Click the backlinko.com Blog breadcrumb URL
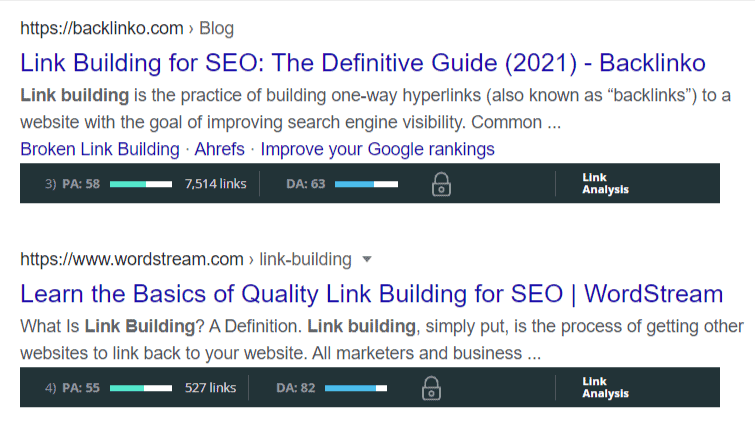Image resolution: width=755 pixels, height=433 pixels. (127, 28)
